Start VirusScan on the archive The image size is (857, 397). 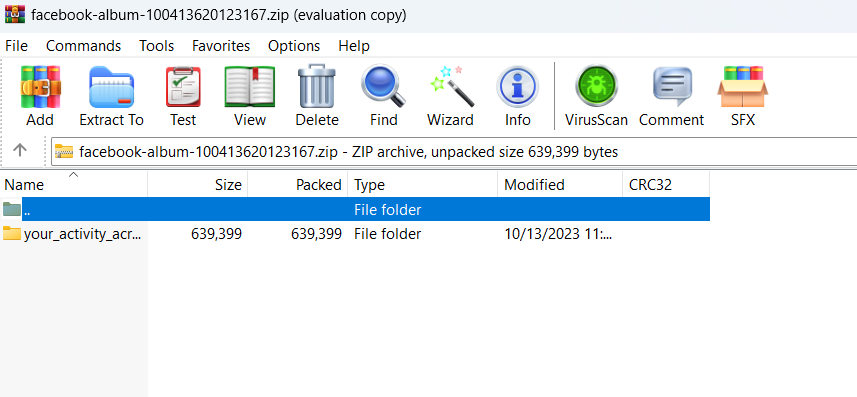point(596,86)
